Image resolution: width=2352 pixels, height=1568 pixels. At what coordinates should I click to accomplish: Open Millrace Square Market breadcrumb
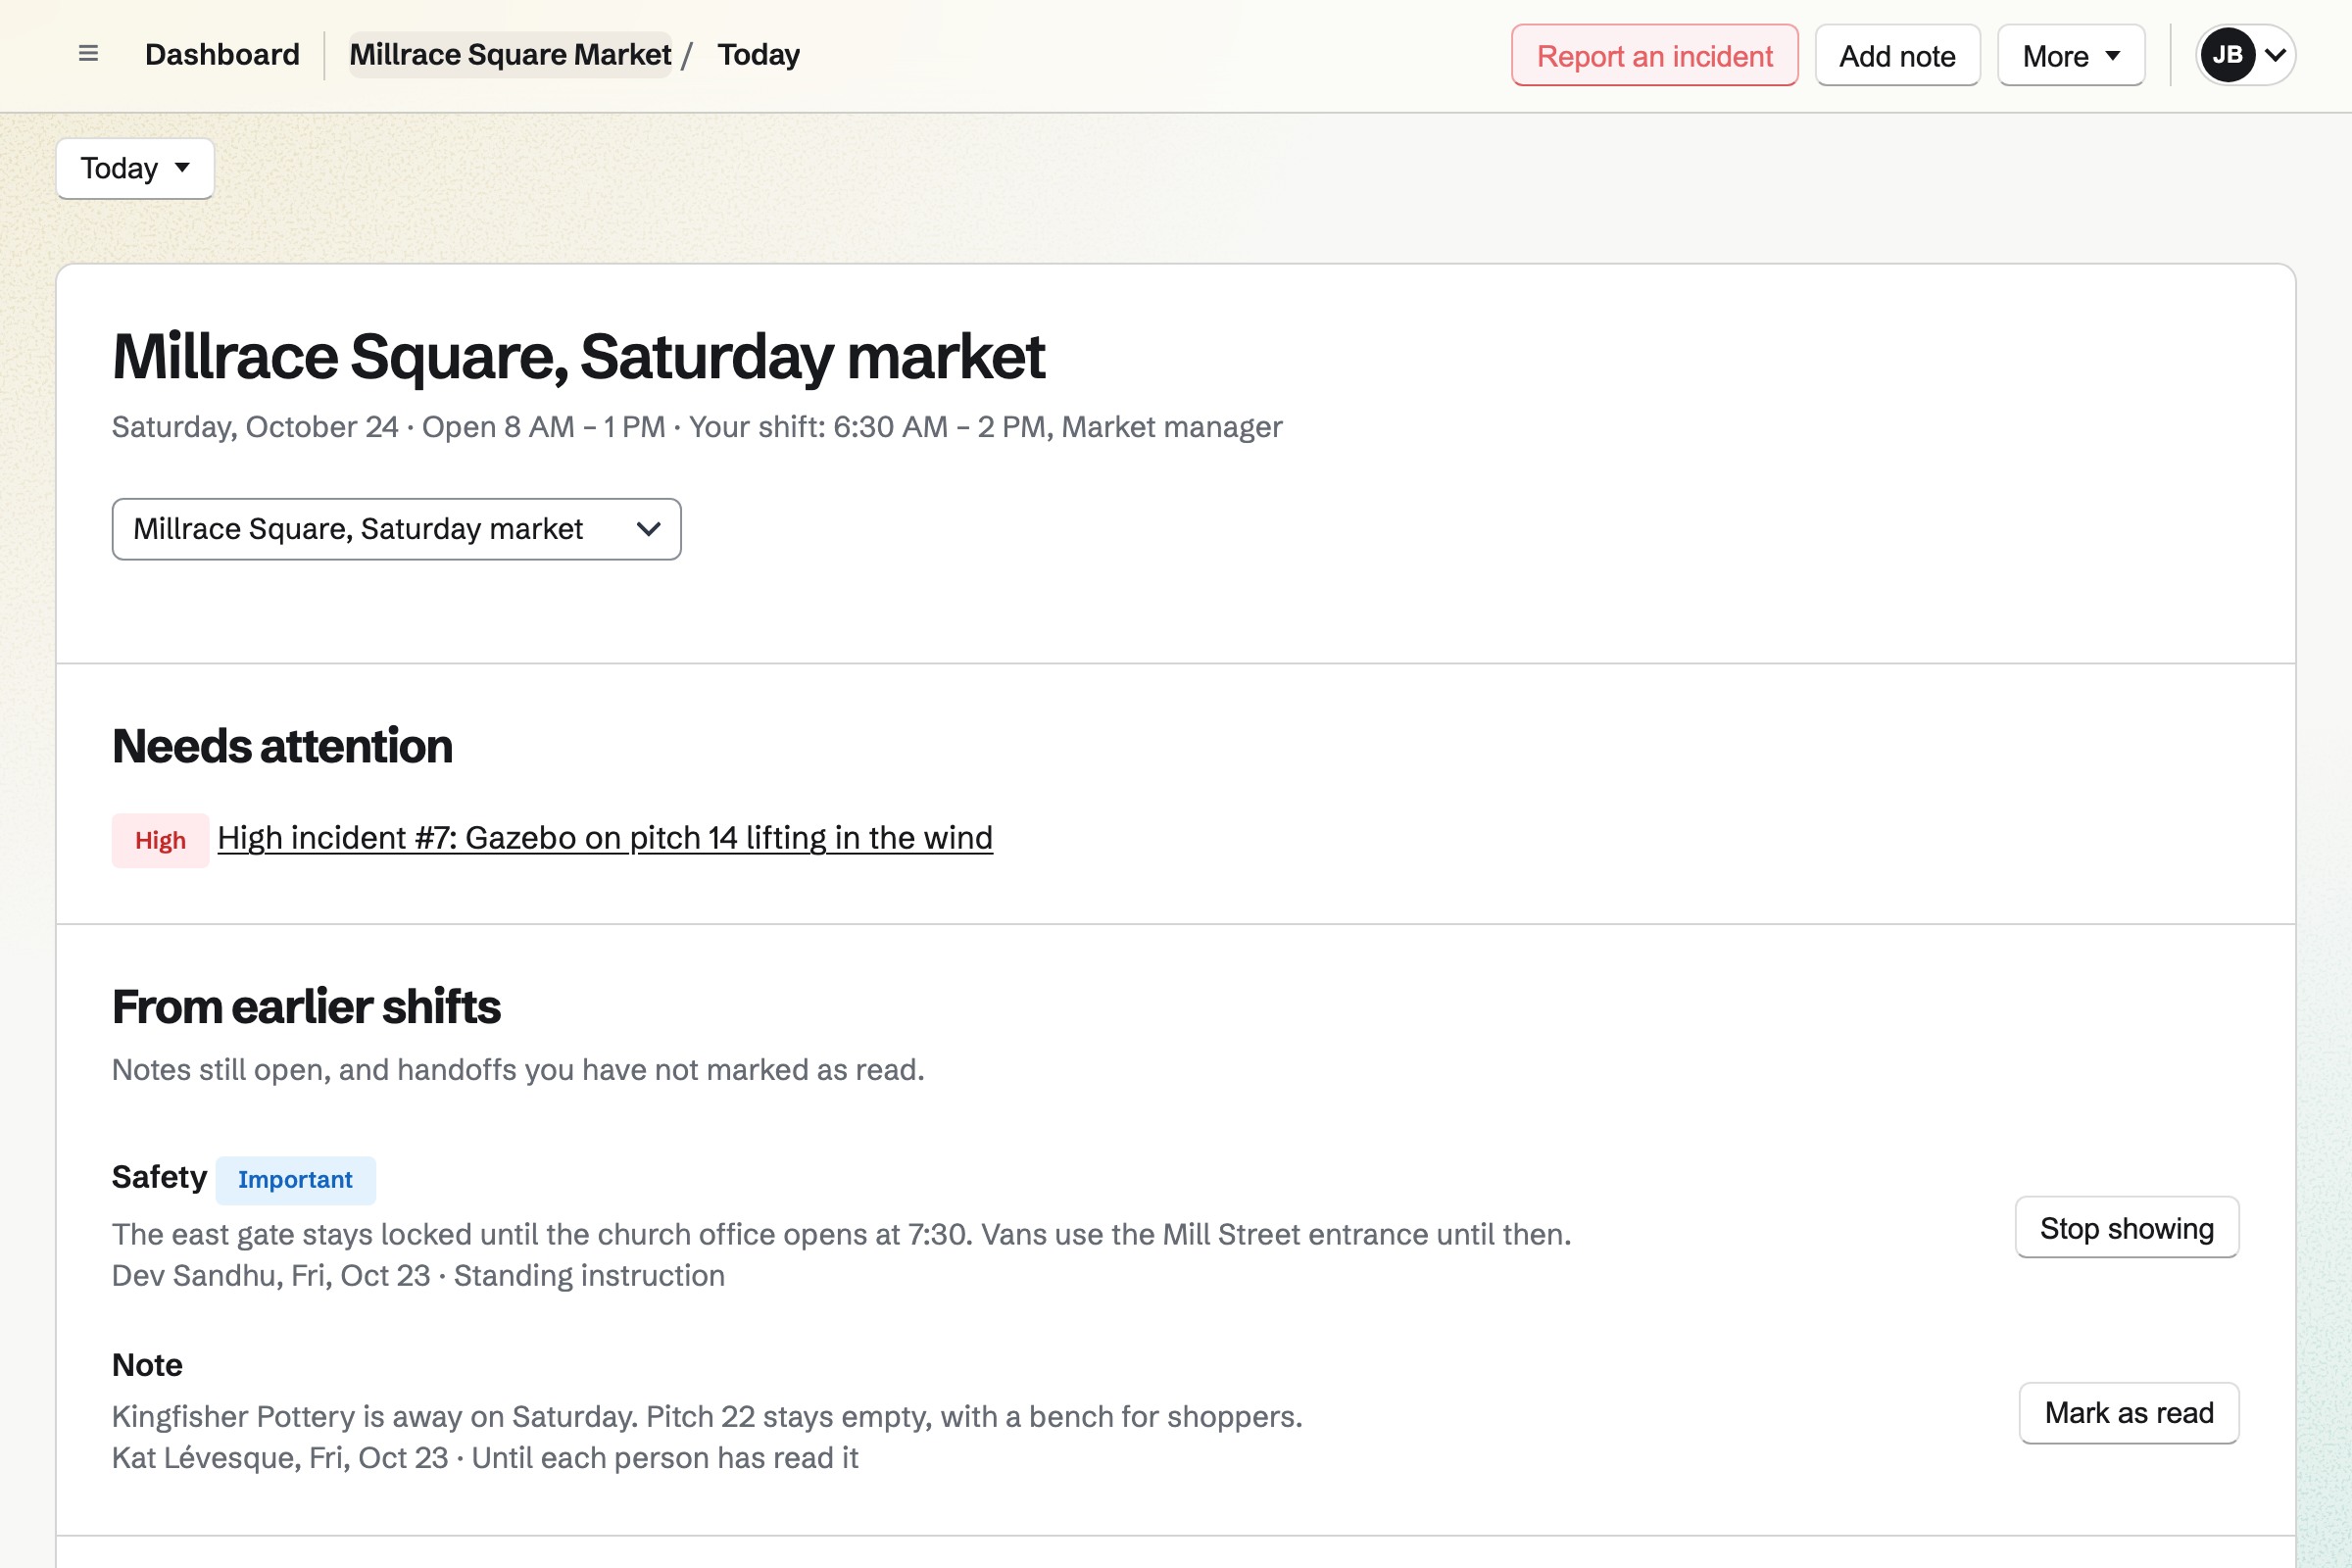click(x=510, y=54)
